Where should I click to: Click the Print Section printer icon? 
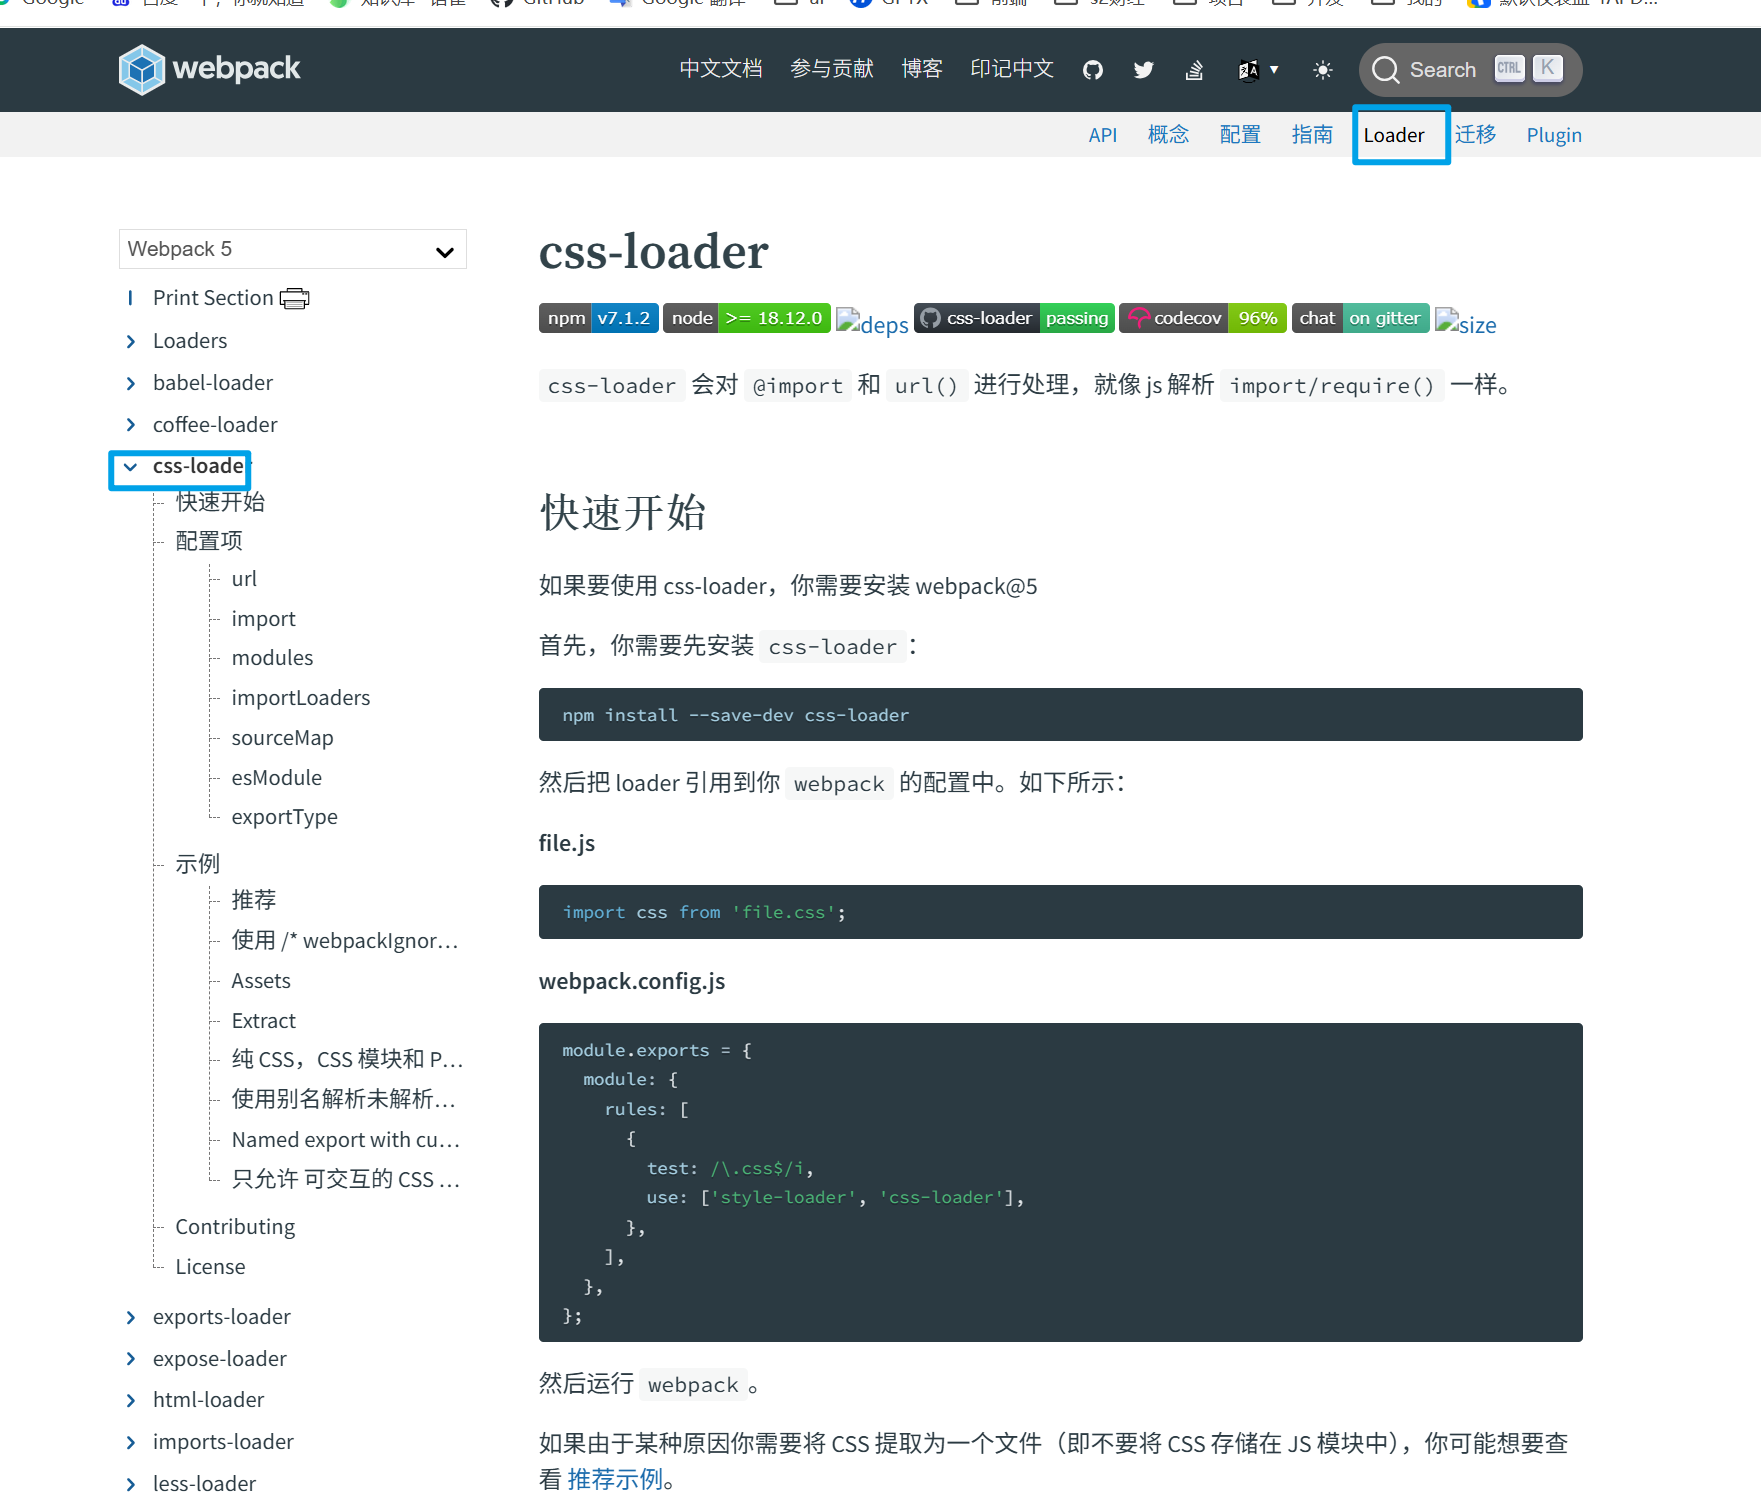pos(296,297)
